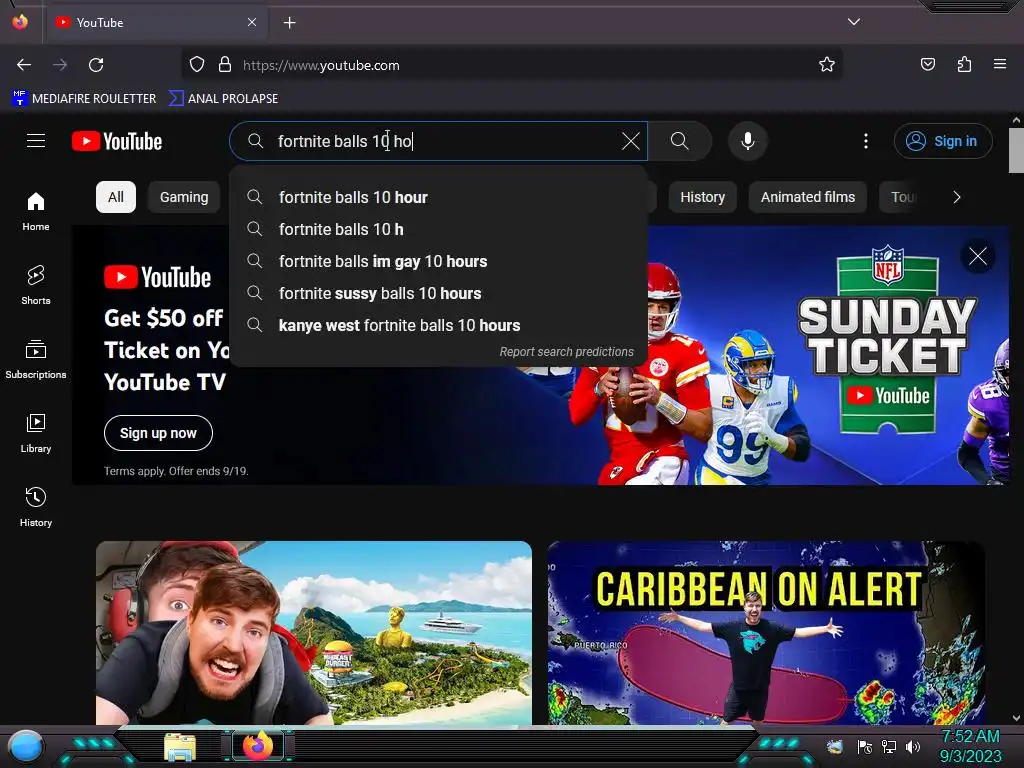Select suggestion fortnite balls 10 h
This screenshot has height=768, width=1024.
438,229
